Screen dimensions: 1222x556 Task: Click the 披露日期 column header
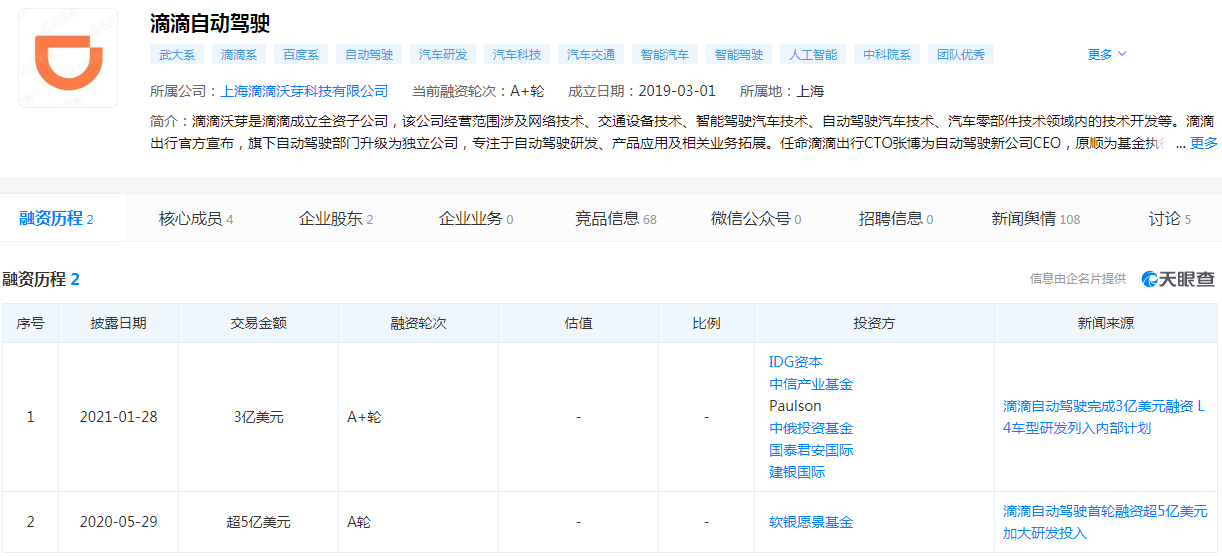118,323
